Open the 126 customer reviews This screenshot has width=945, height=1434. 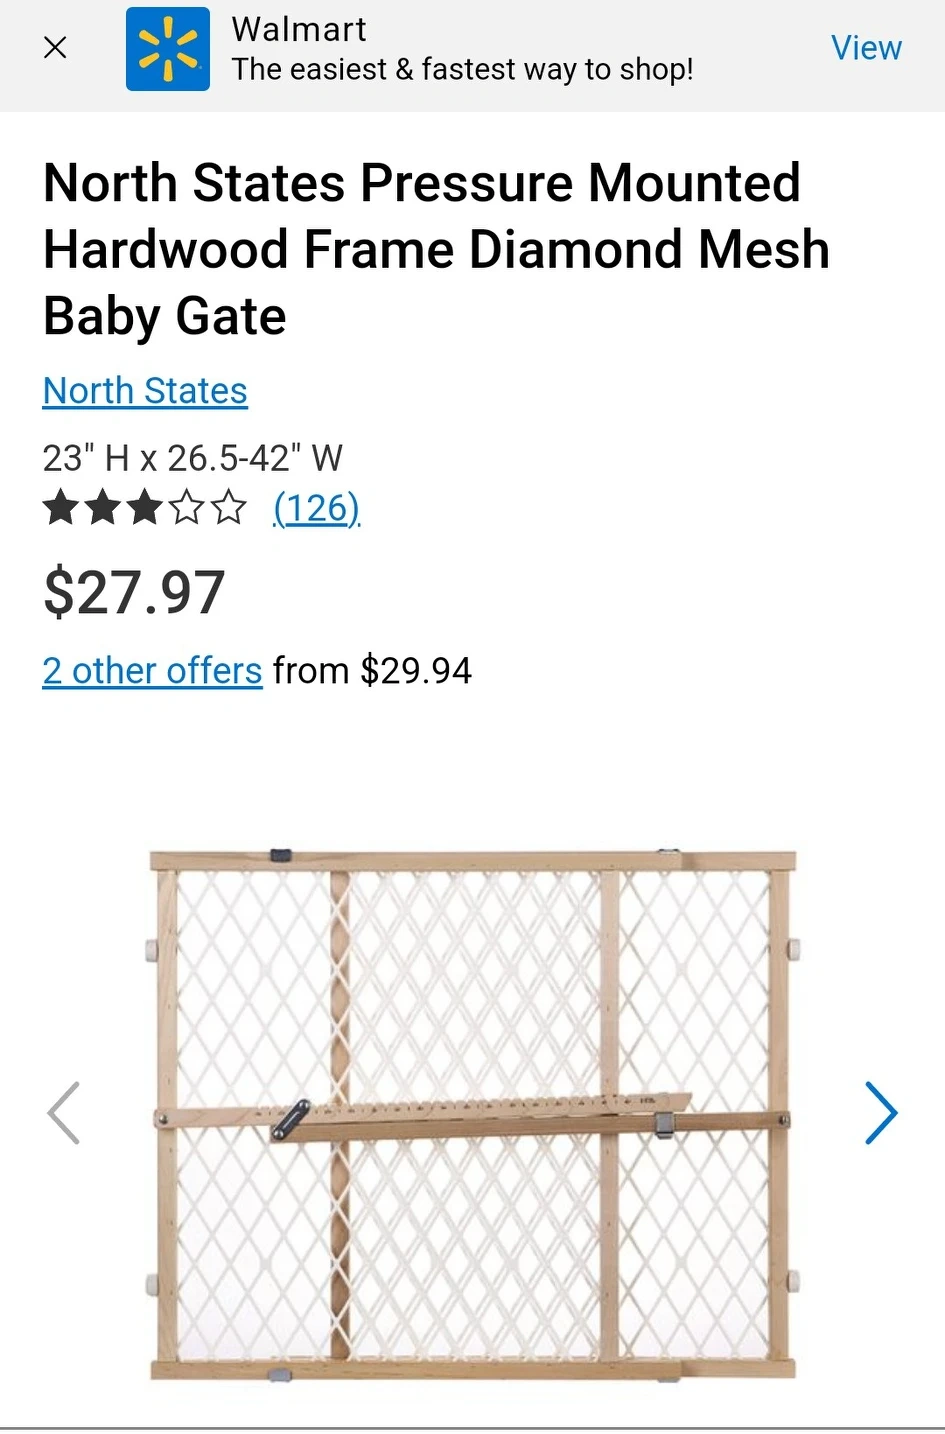click(x=317, y=508)
